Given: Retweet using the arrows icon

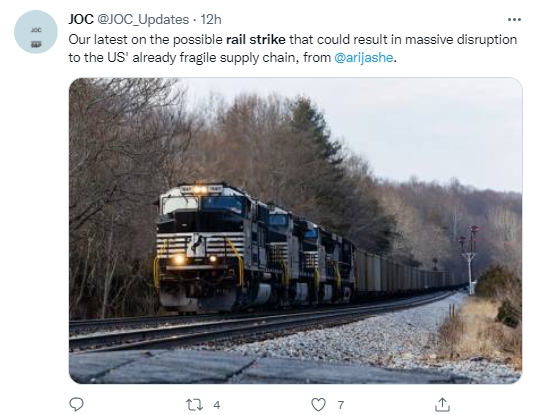Looking at the screenshot, I should pyautogui.click(x=194, y=405).
